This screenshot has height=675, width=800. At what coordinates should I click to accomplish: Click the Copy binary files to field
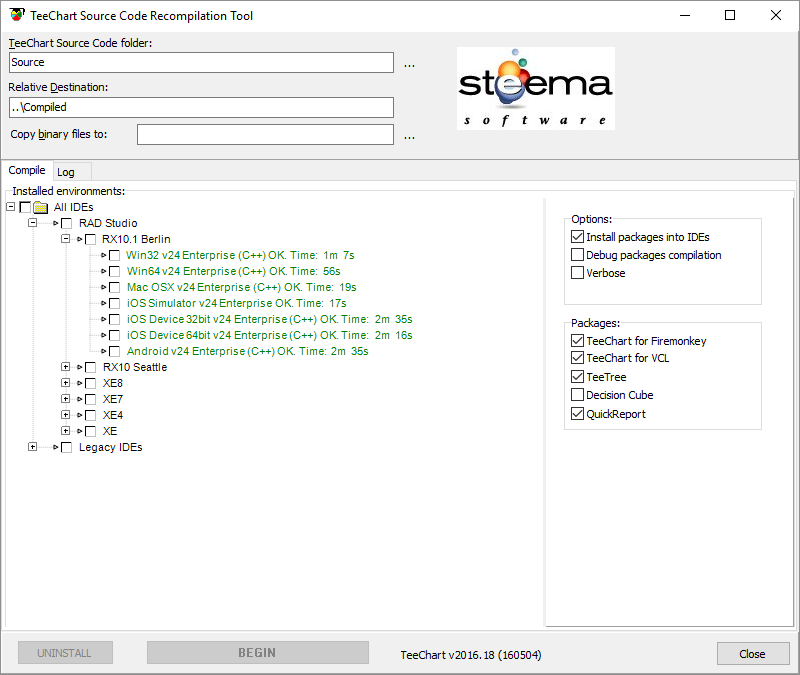[265, 134]
